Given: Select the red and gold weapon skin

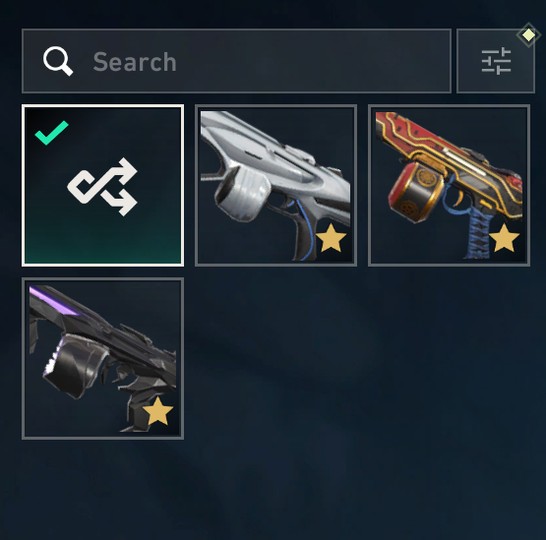Looking at the screenshot, I should [449, 185].
